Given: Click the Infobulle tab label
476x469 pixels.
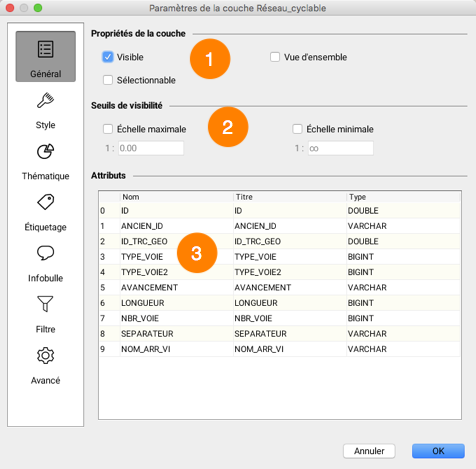Looking at the screenshot, I should coord(45,278).
